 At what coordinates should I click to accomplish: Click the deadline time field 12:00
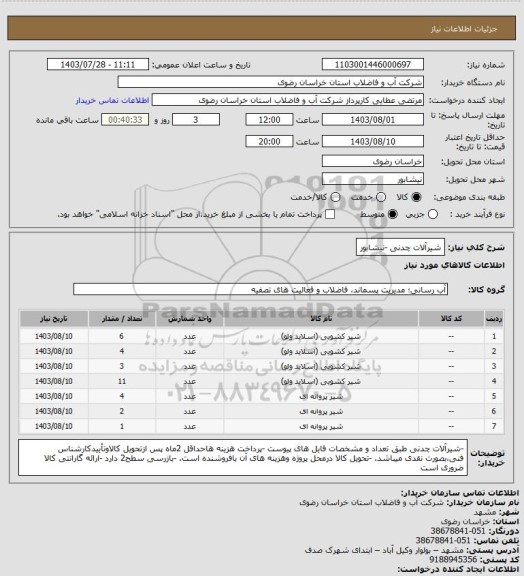pyautogui.click(x=269, y=120)
